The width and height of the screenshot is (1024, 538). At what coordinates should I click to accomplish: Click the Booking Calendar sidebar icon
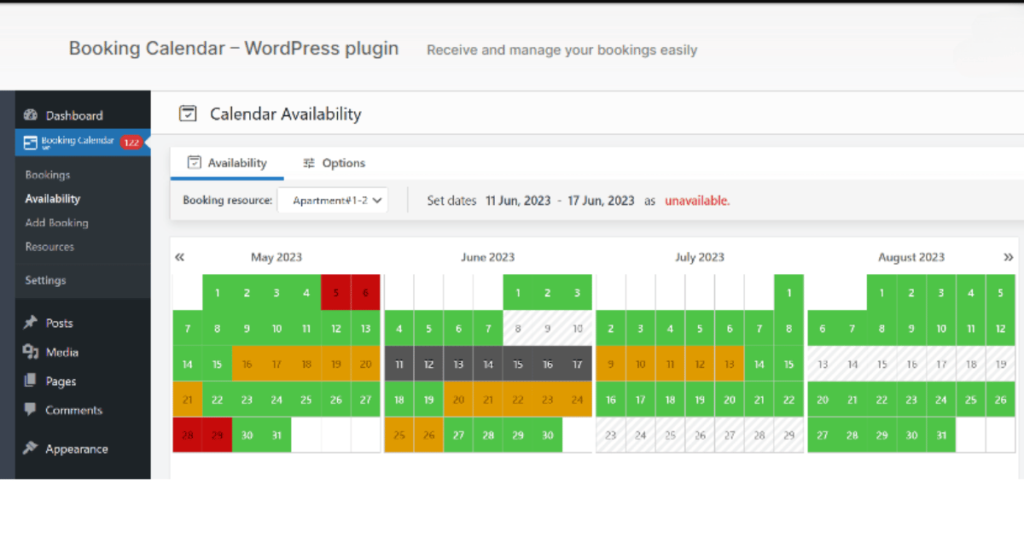click(x=30, y=142)
